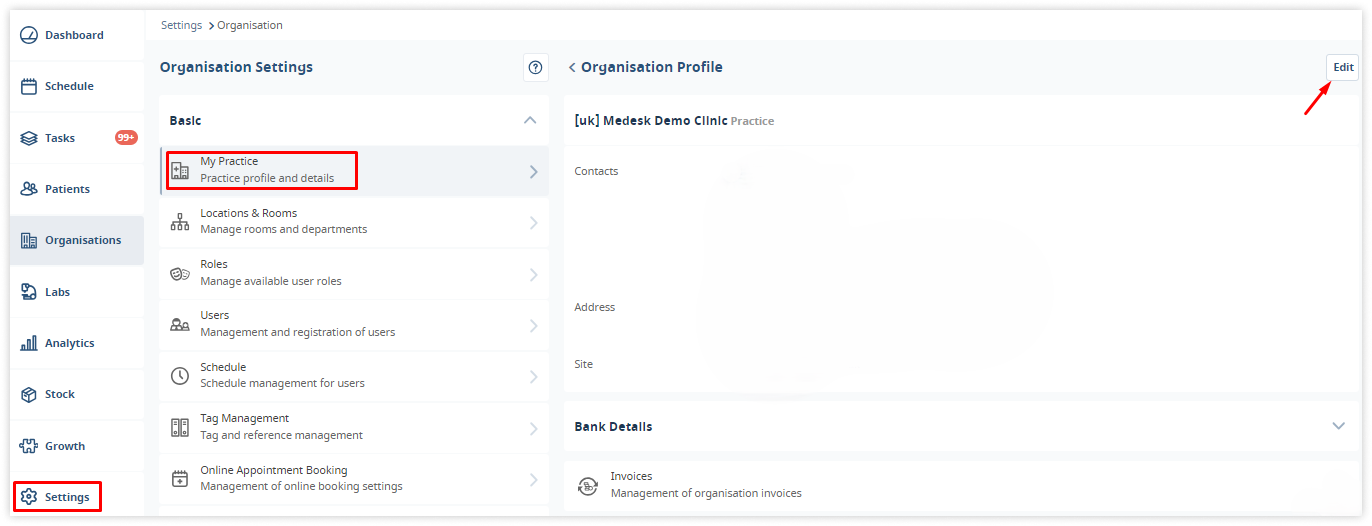Open the help question mark icon
This screenshot has height=526, width=1372.
[x=535, y=68]
